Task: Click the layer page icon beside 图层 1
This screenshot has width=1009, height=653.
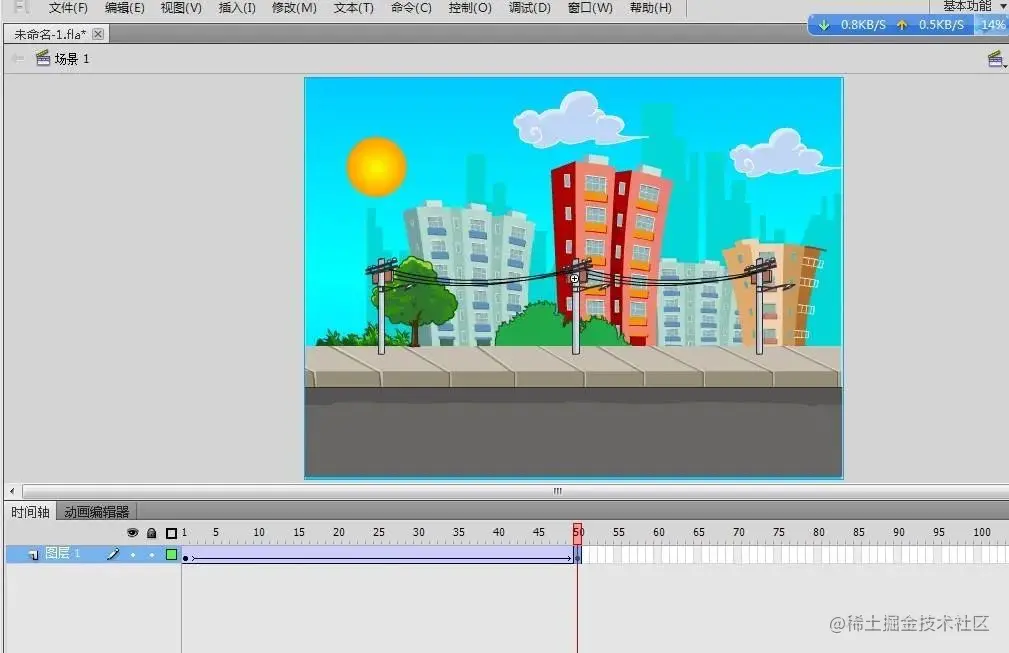Action: (x=33, y=554)
